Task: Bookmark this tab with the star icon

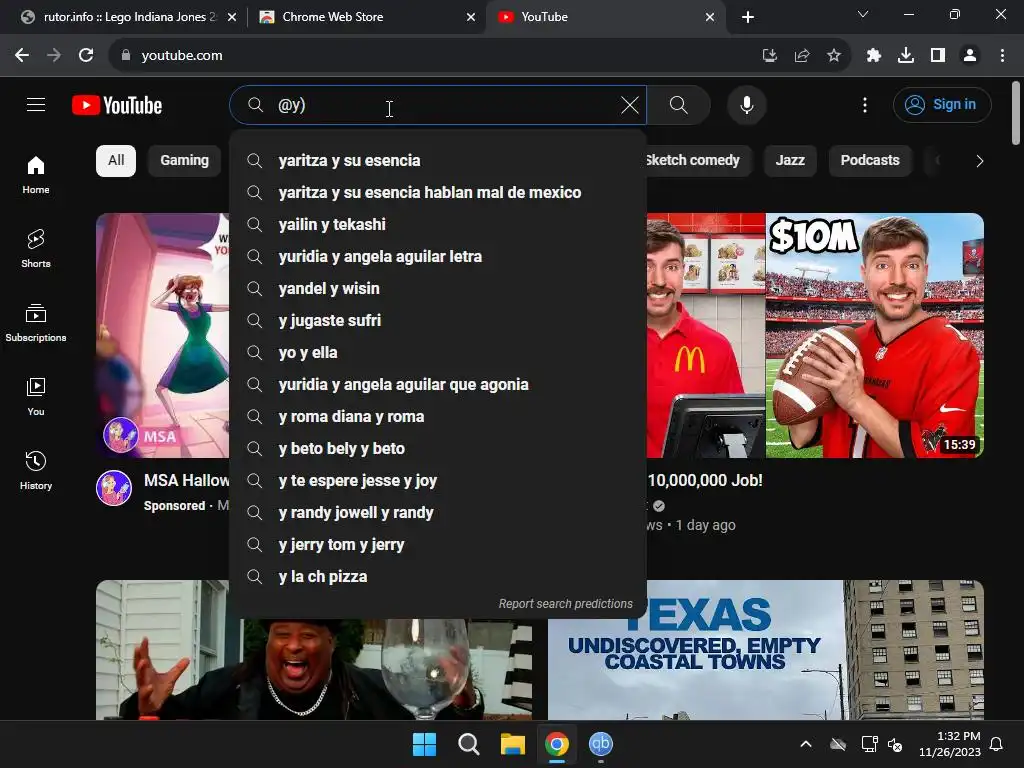Action: point(834,56)
